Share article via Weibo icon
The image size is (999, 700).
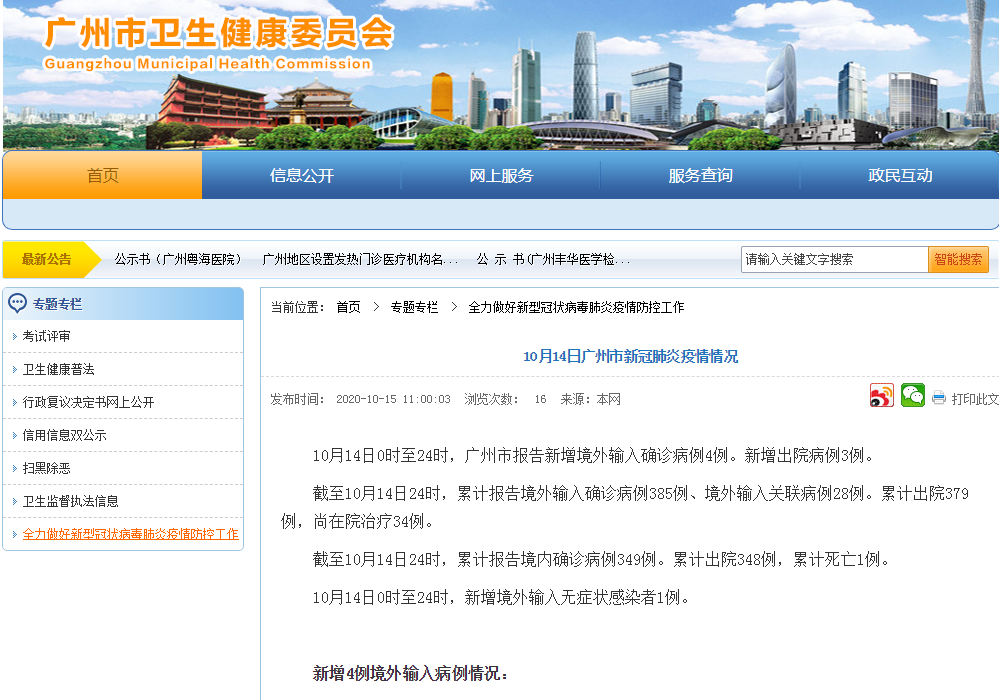(882, 396)
